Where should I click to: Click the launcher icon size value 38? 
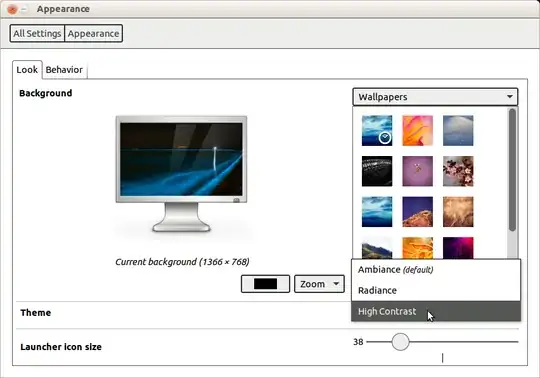(x=358, y=342)
